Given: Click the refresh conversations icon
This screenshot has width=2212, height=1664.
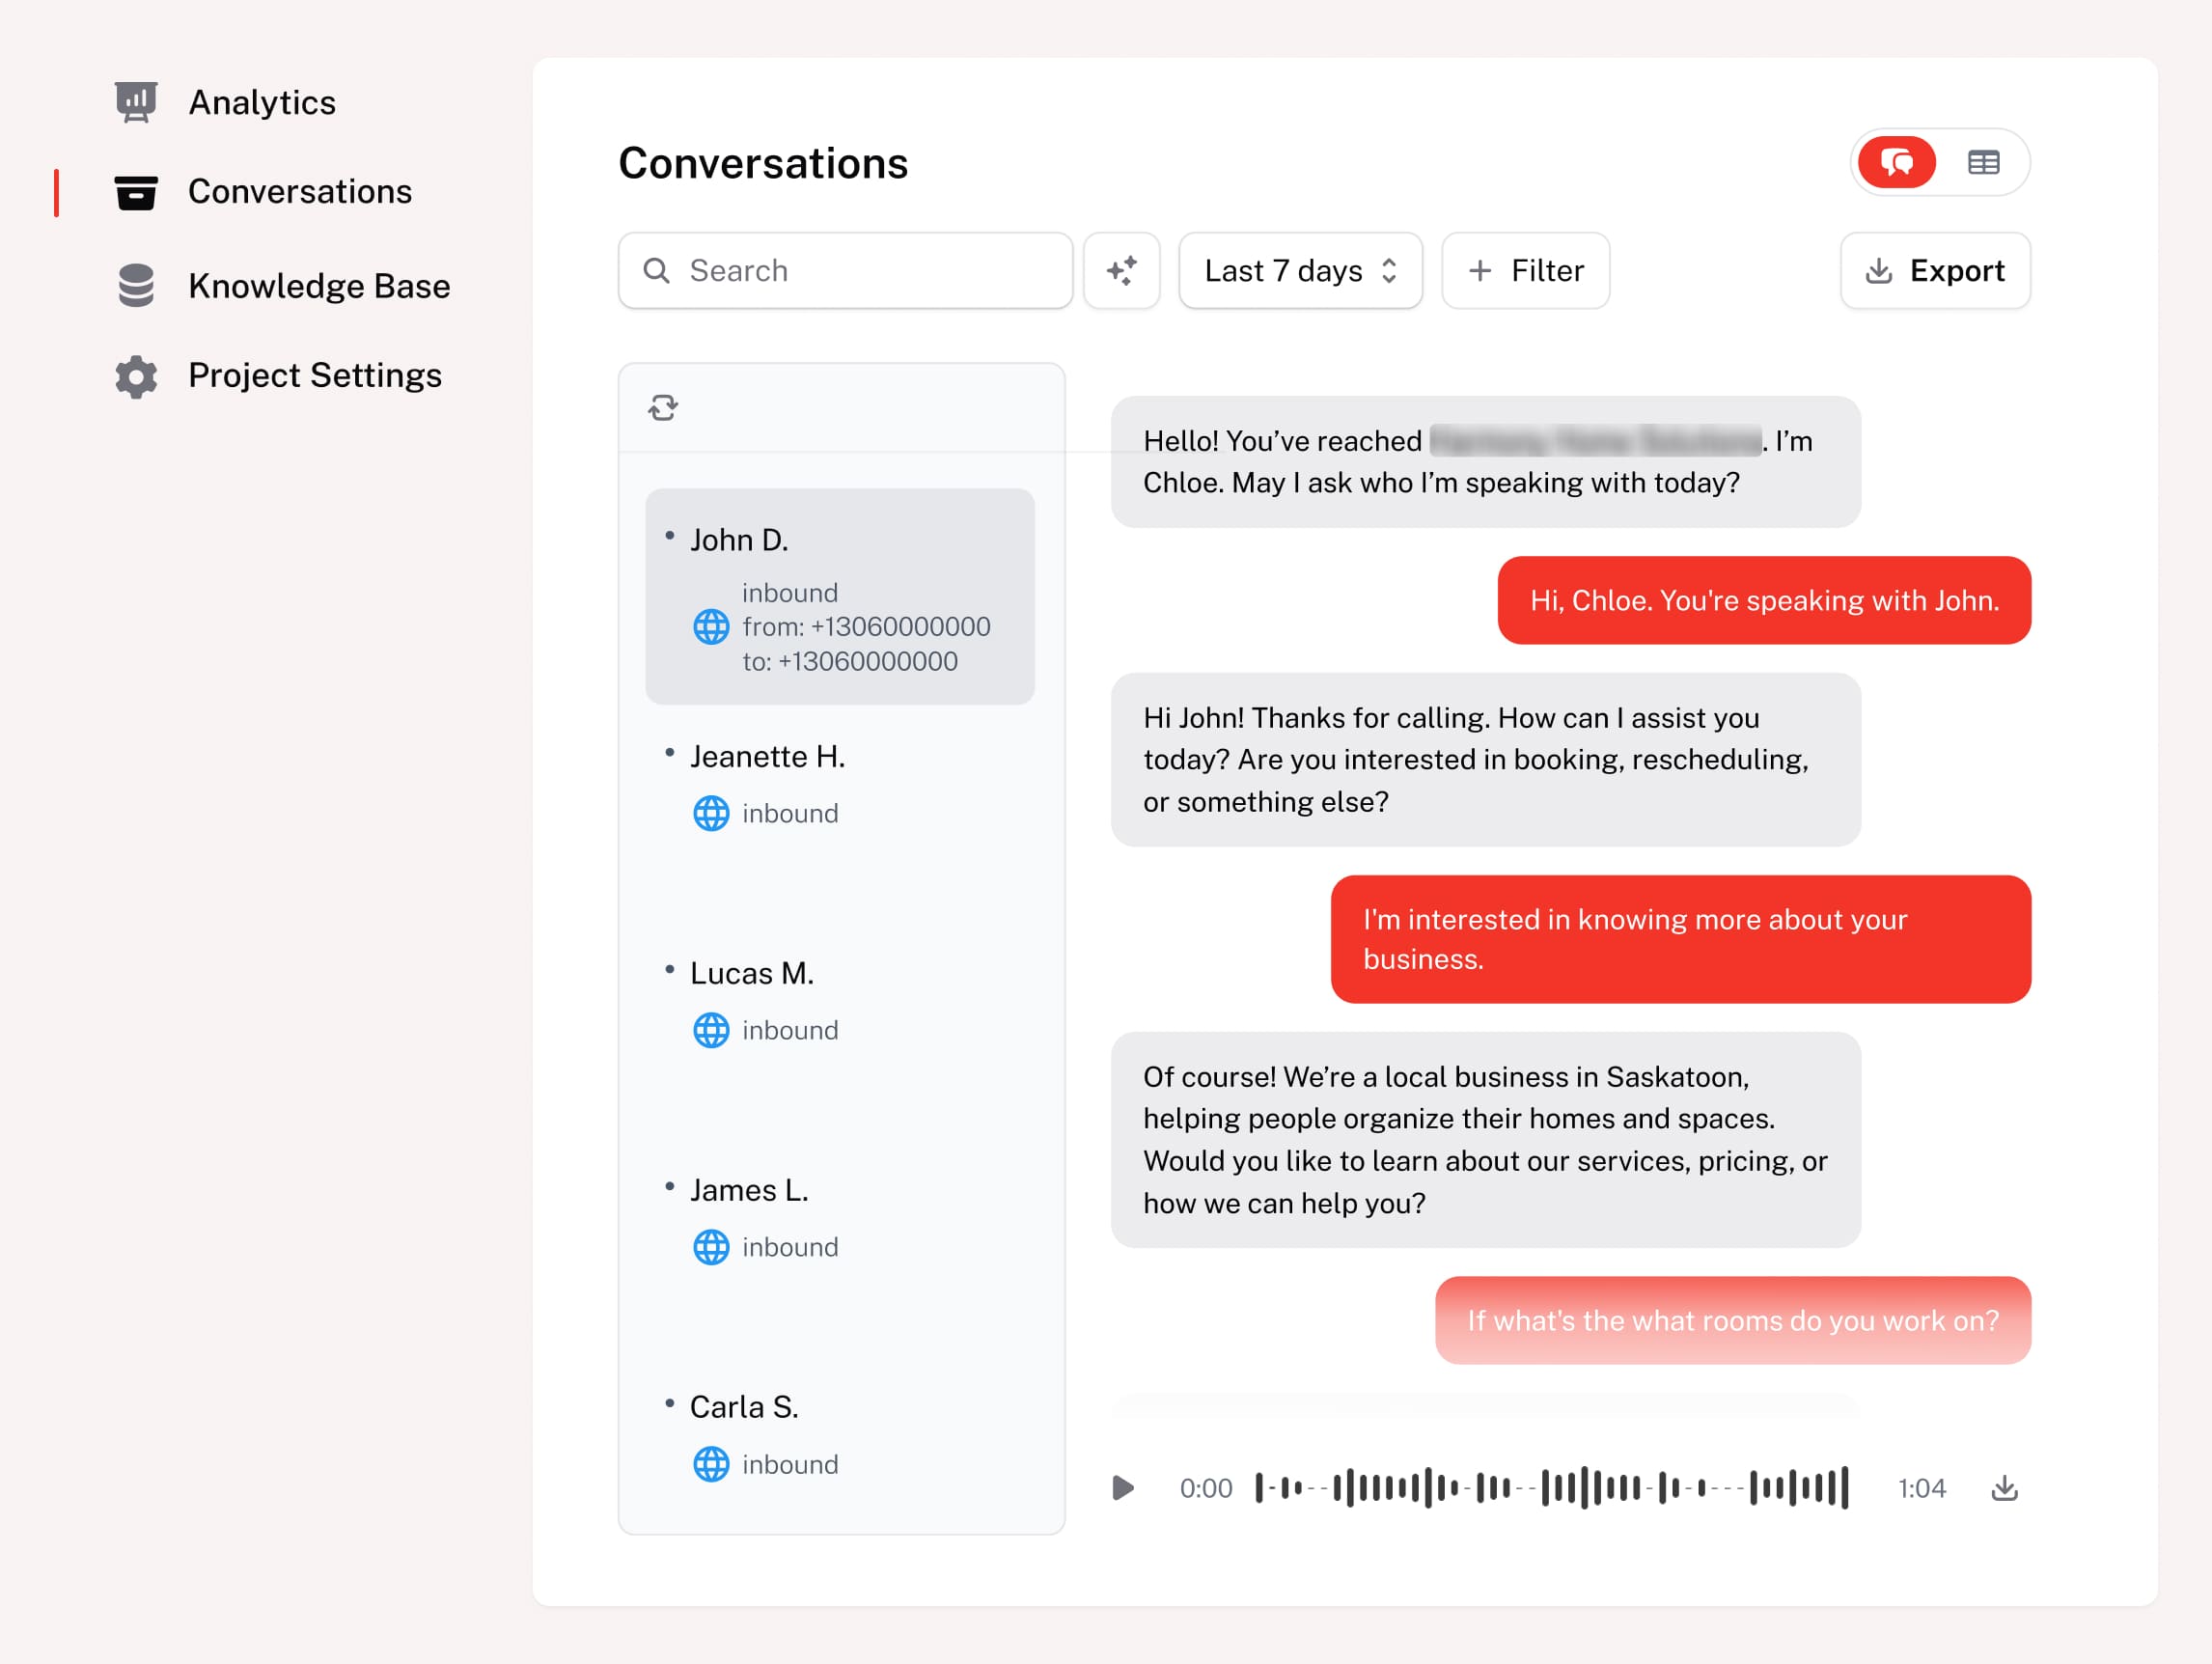Looking at the screenshot, I should 663,408.
